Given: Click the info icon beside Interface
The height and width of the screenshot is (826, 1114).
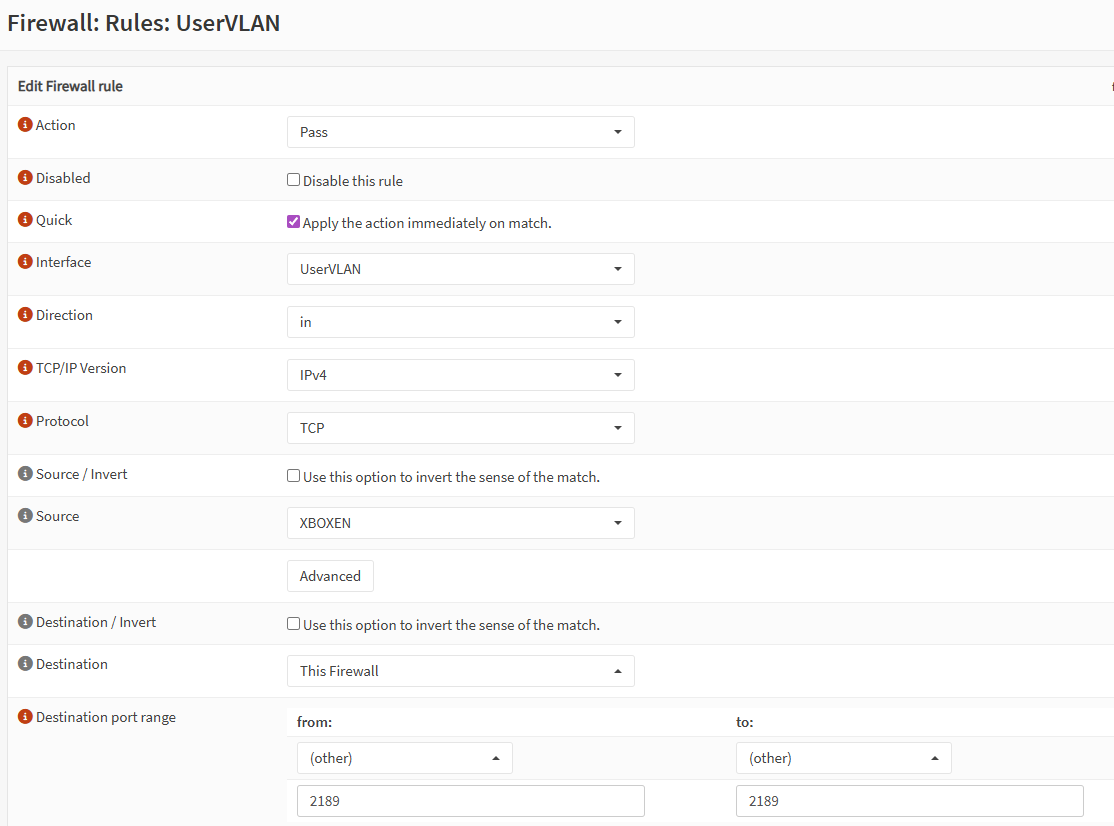Looking at the screenshot, I should (x=25, y=262).
